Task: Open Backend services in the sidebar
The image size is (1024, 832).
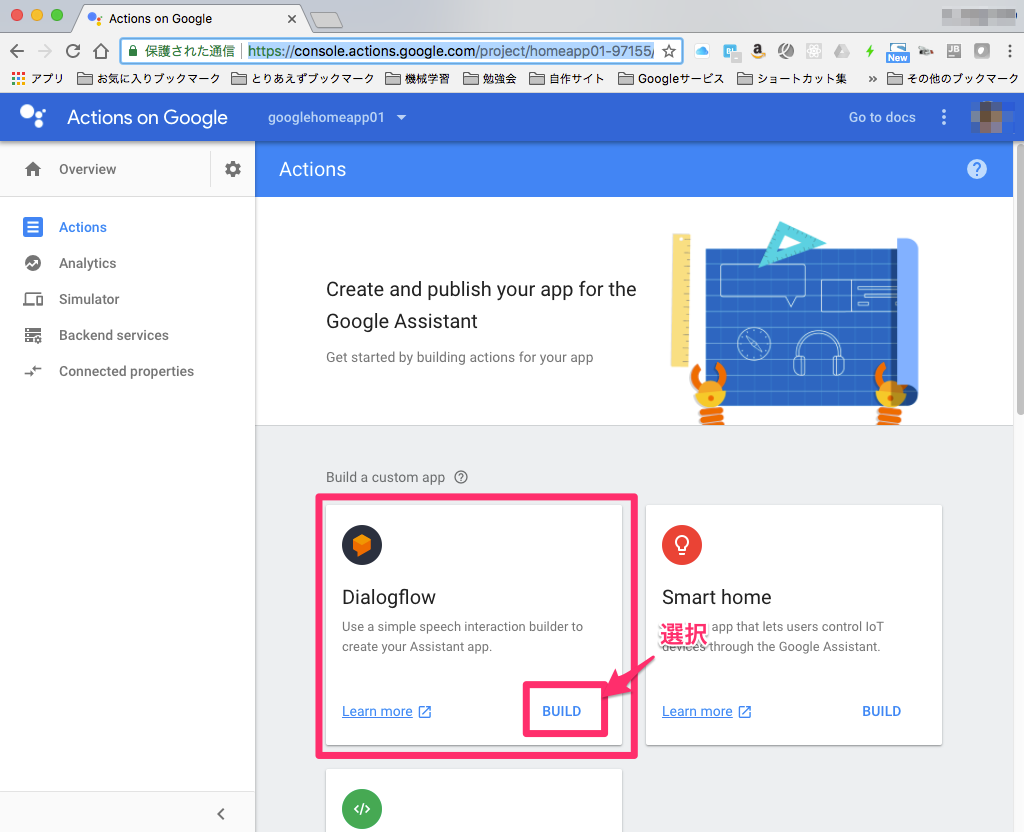Action: pos(114,335)
